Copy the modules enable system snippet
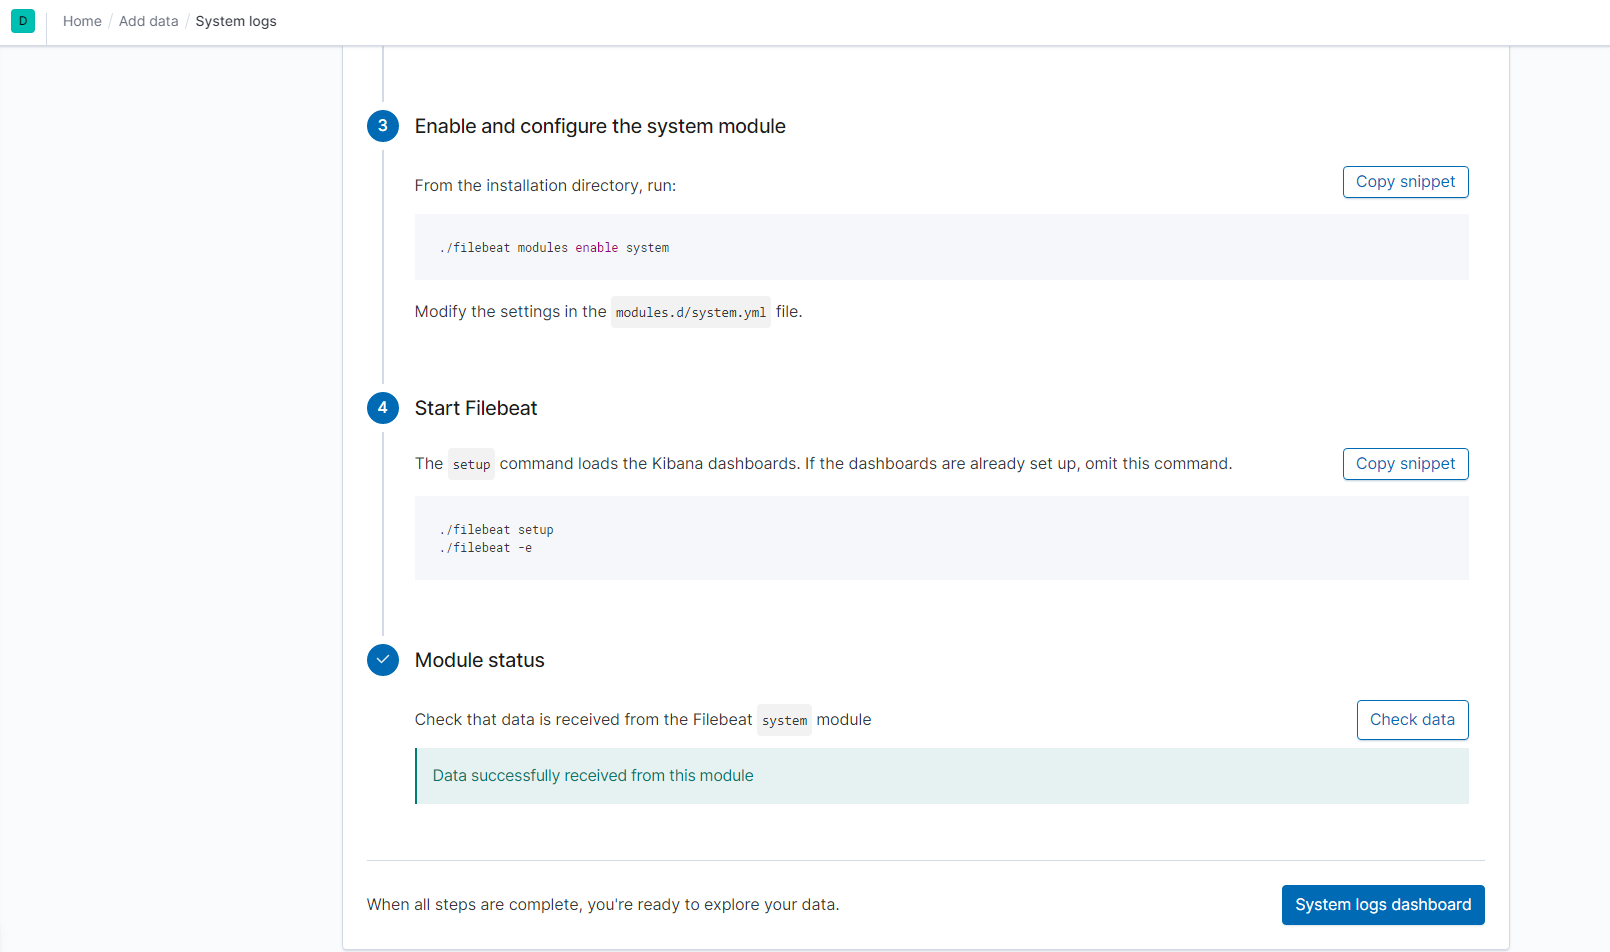Screen dimensions: 1610x952 click(x=1405, y=182)
